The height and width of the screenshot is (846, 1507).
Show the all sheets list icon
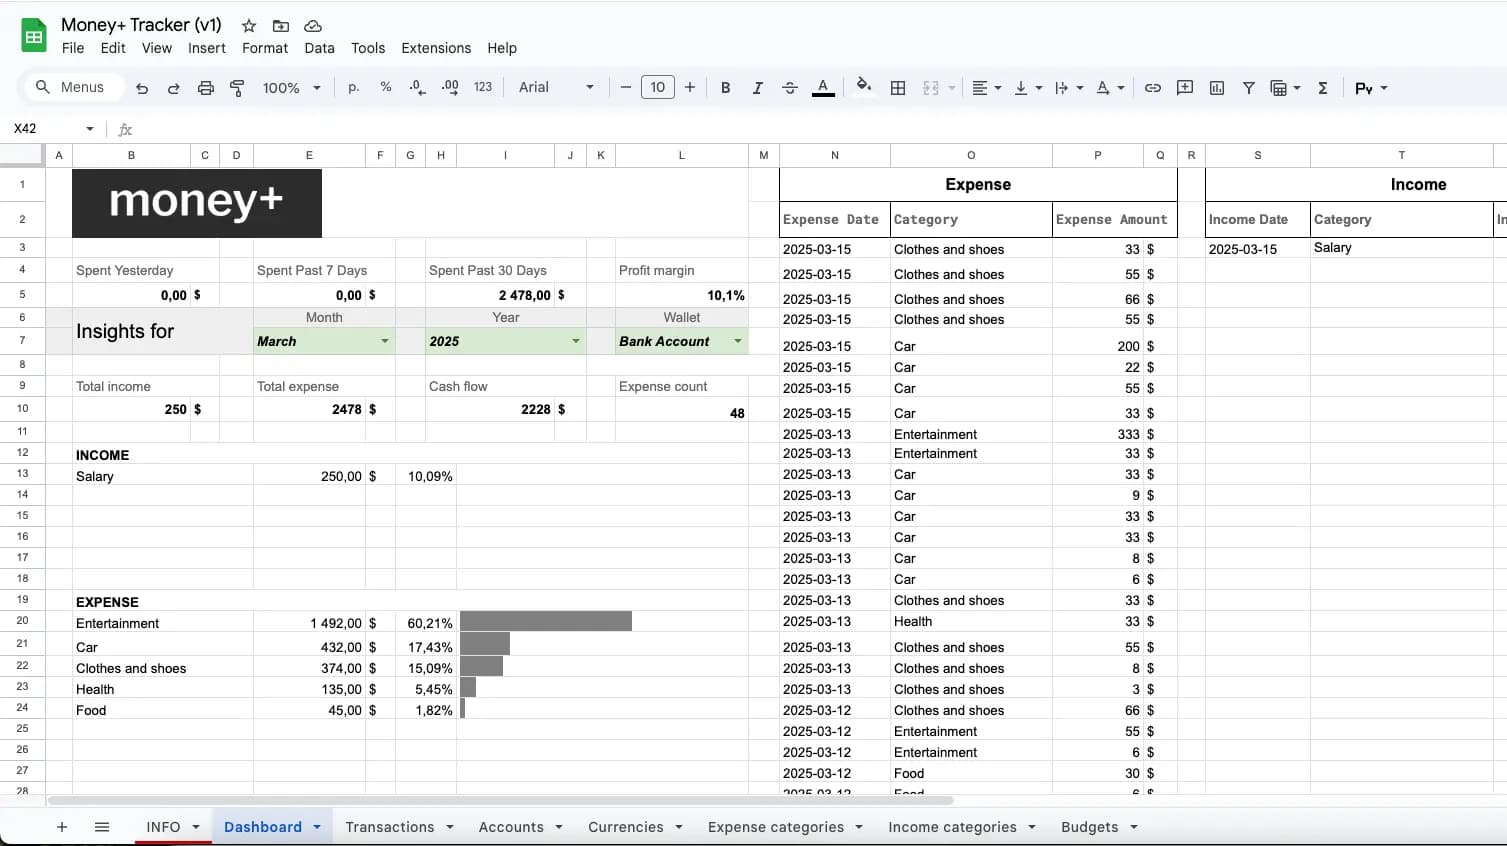102,827
